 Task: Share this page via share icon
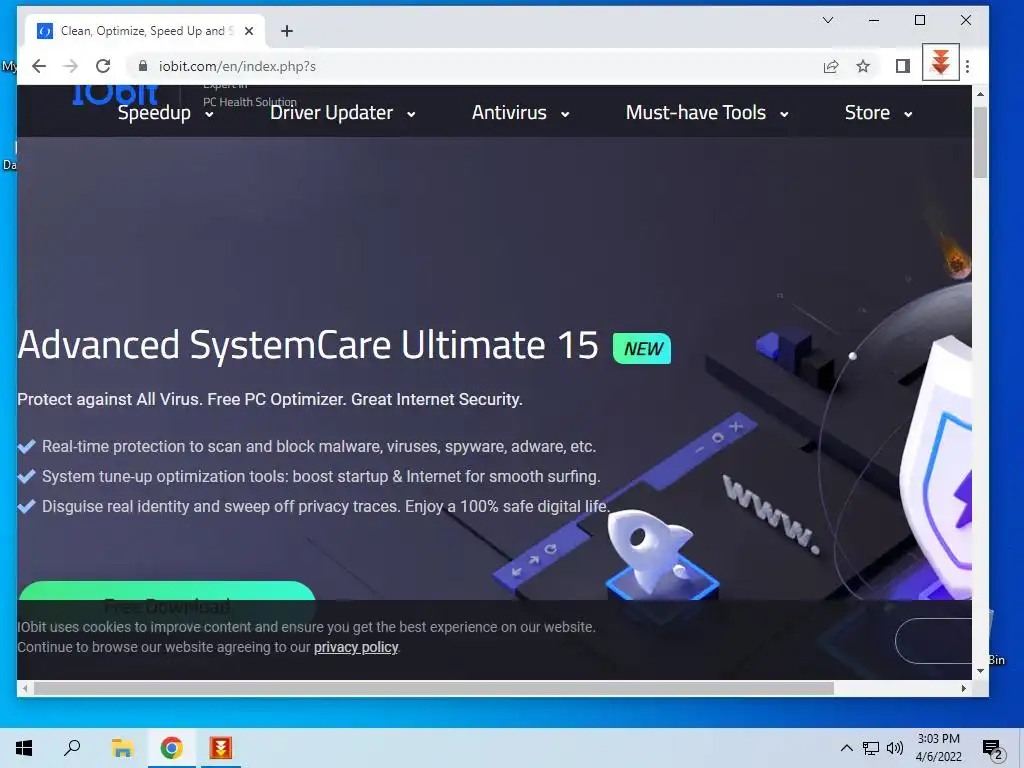(831, 66)
